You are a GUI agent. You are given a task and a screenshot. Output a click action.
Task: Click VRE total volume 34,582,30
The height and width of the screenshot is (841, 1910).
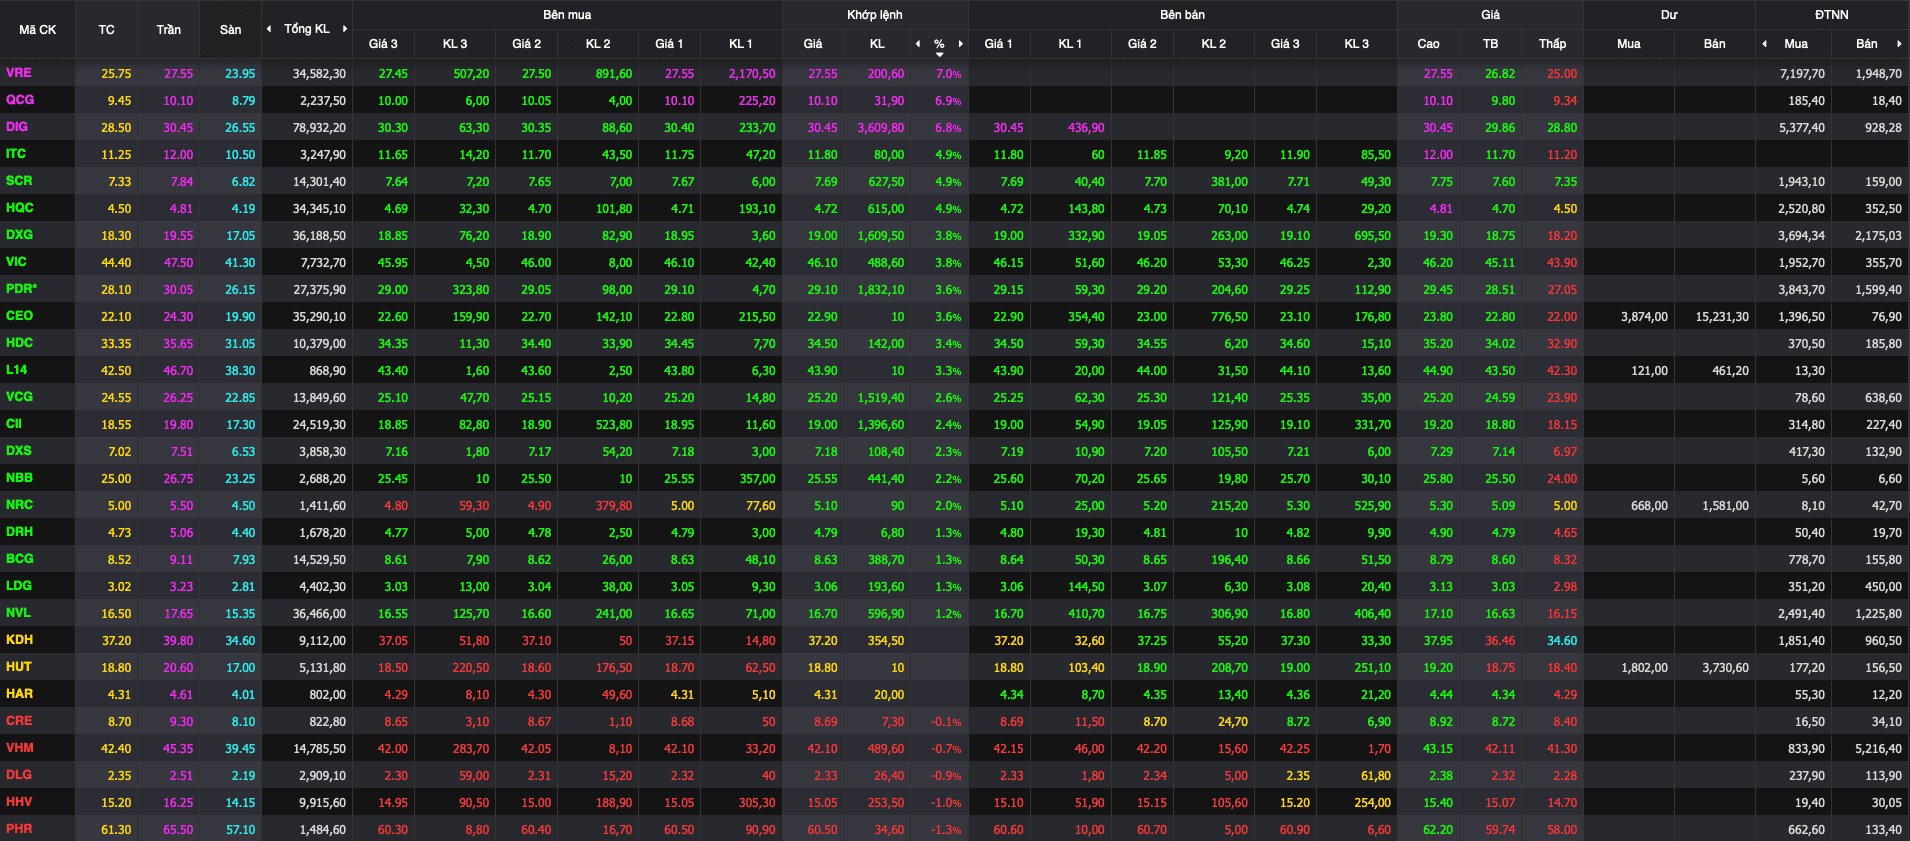point(319,74)
